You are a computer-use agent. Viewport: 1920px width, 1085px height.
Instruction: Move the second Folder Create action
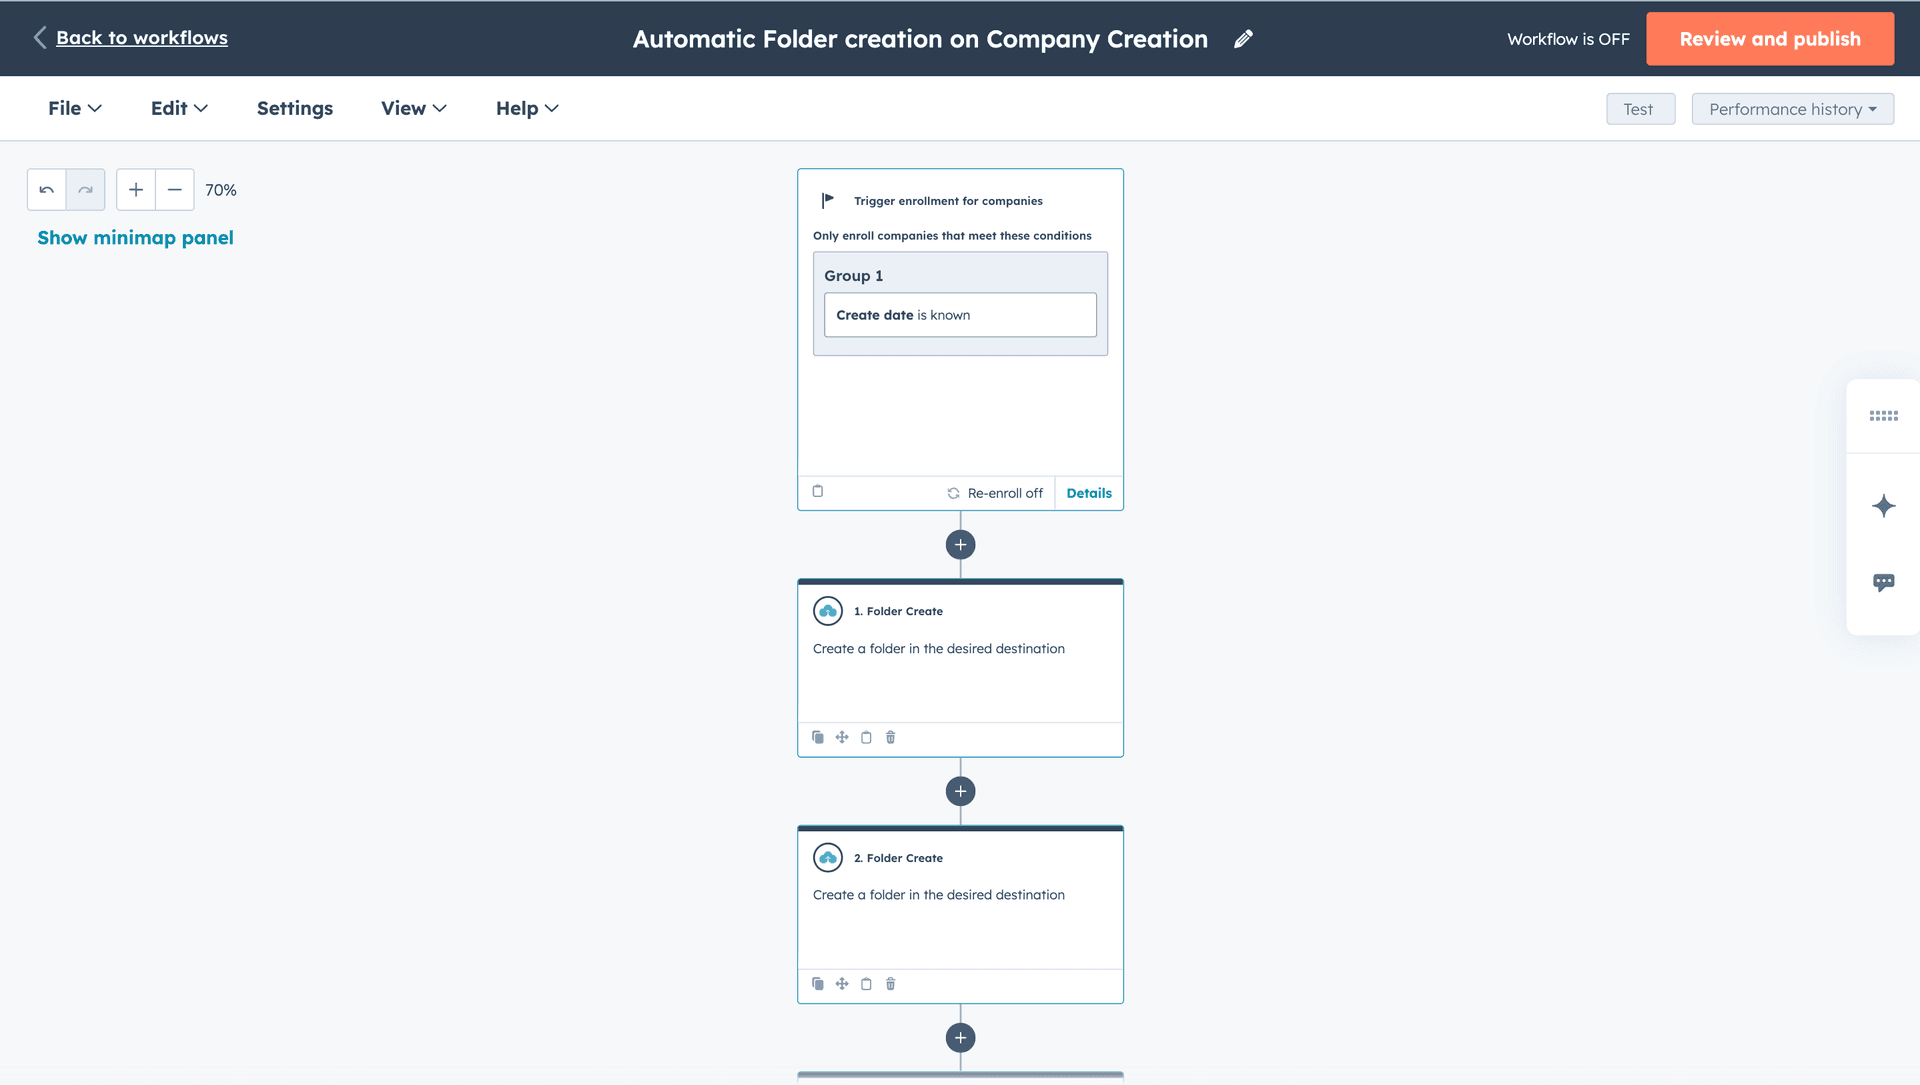(x=842, y=984)
